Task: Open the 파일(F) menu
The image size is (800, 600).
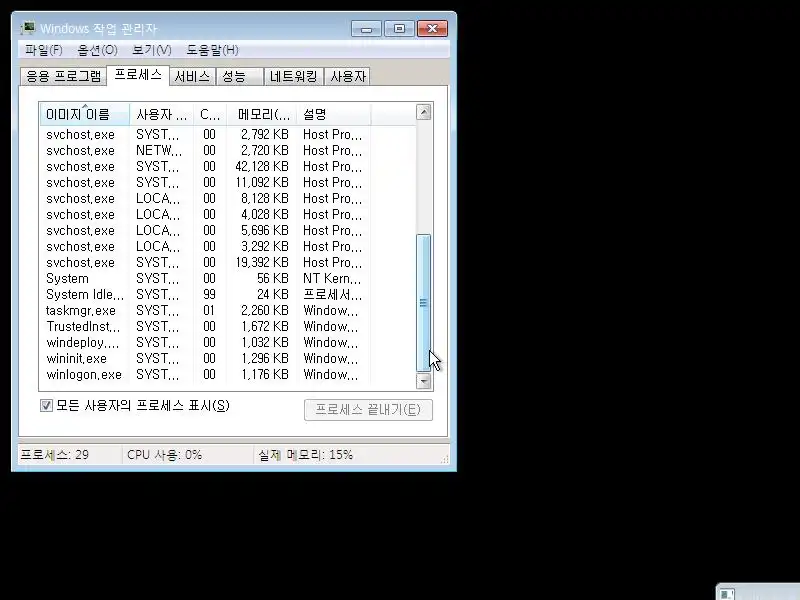Action: click(44, 50)
